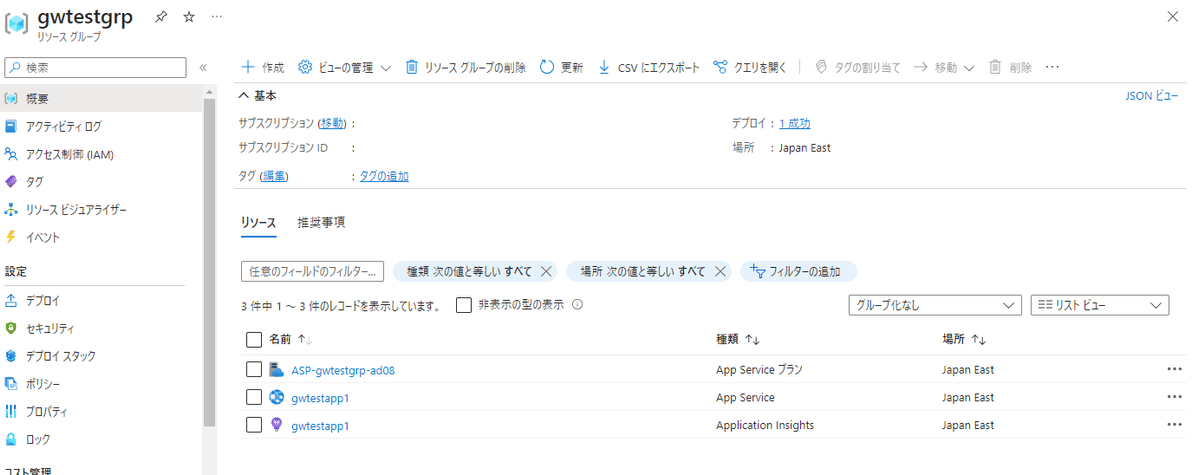1200x475 pixels.
Task: Open ellipsis menu for ASP-gwtestgrp-ad08 row
Action: pyautogui.click(x=1174, y=369)
